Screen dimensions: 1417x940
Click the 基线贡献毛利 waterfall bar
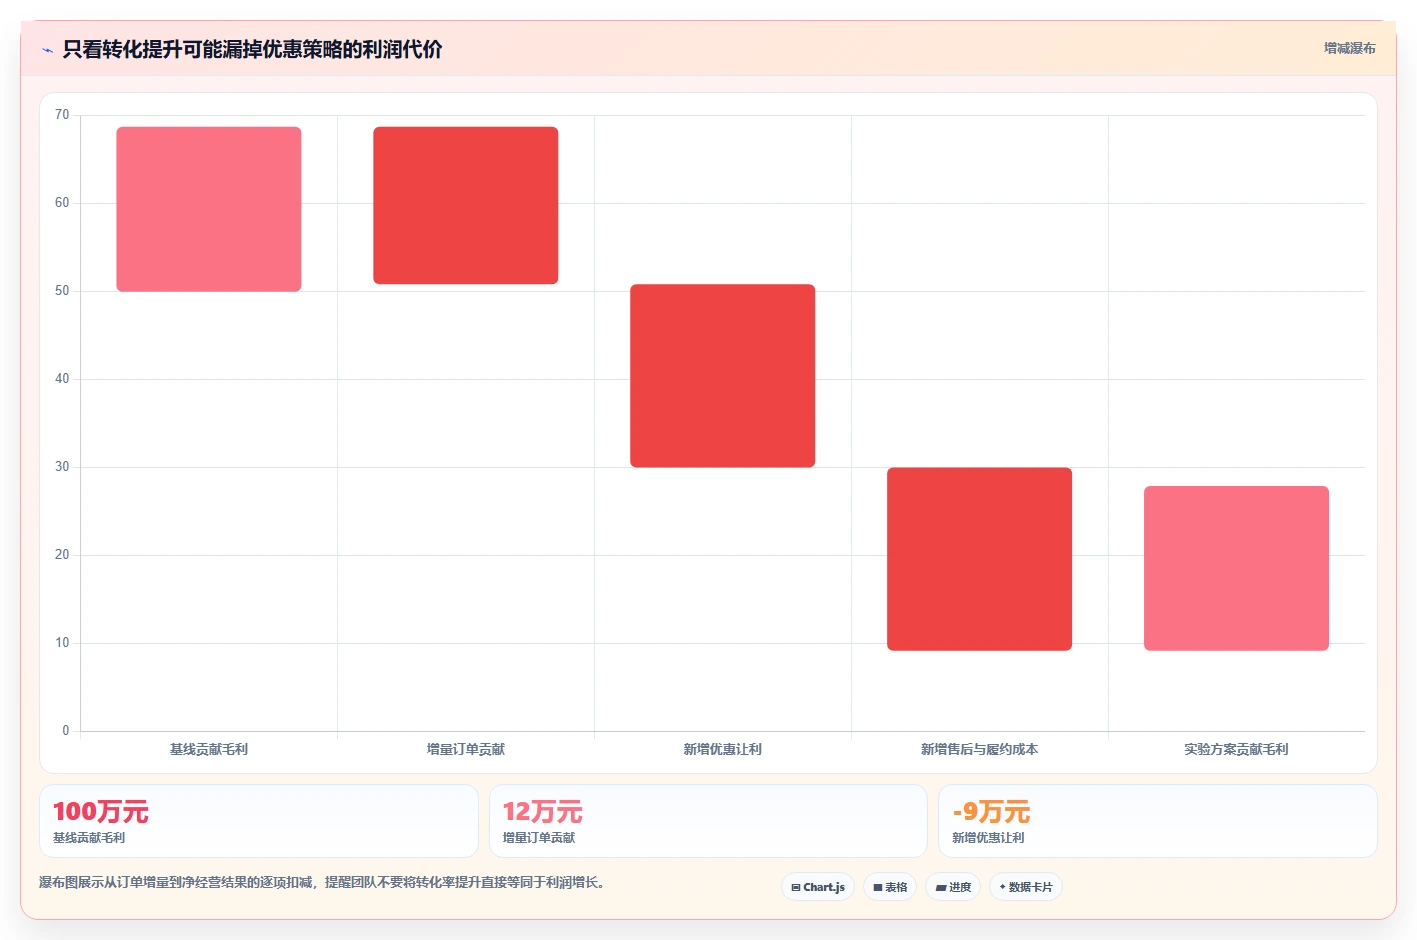pos(209,209)
